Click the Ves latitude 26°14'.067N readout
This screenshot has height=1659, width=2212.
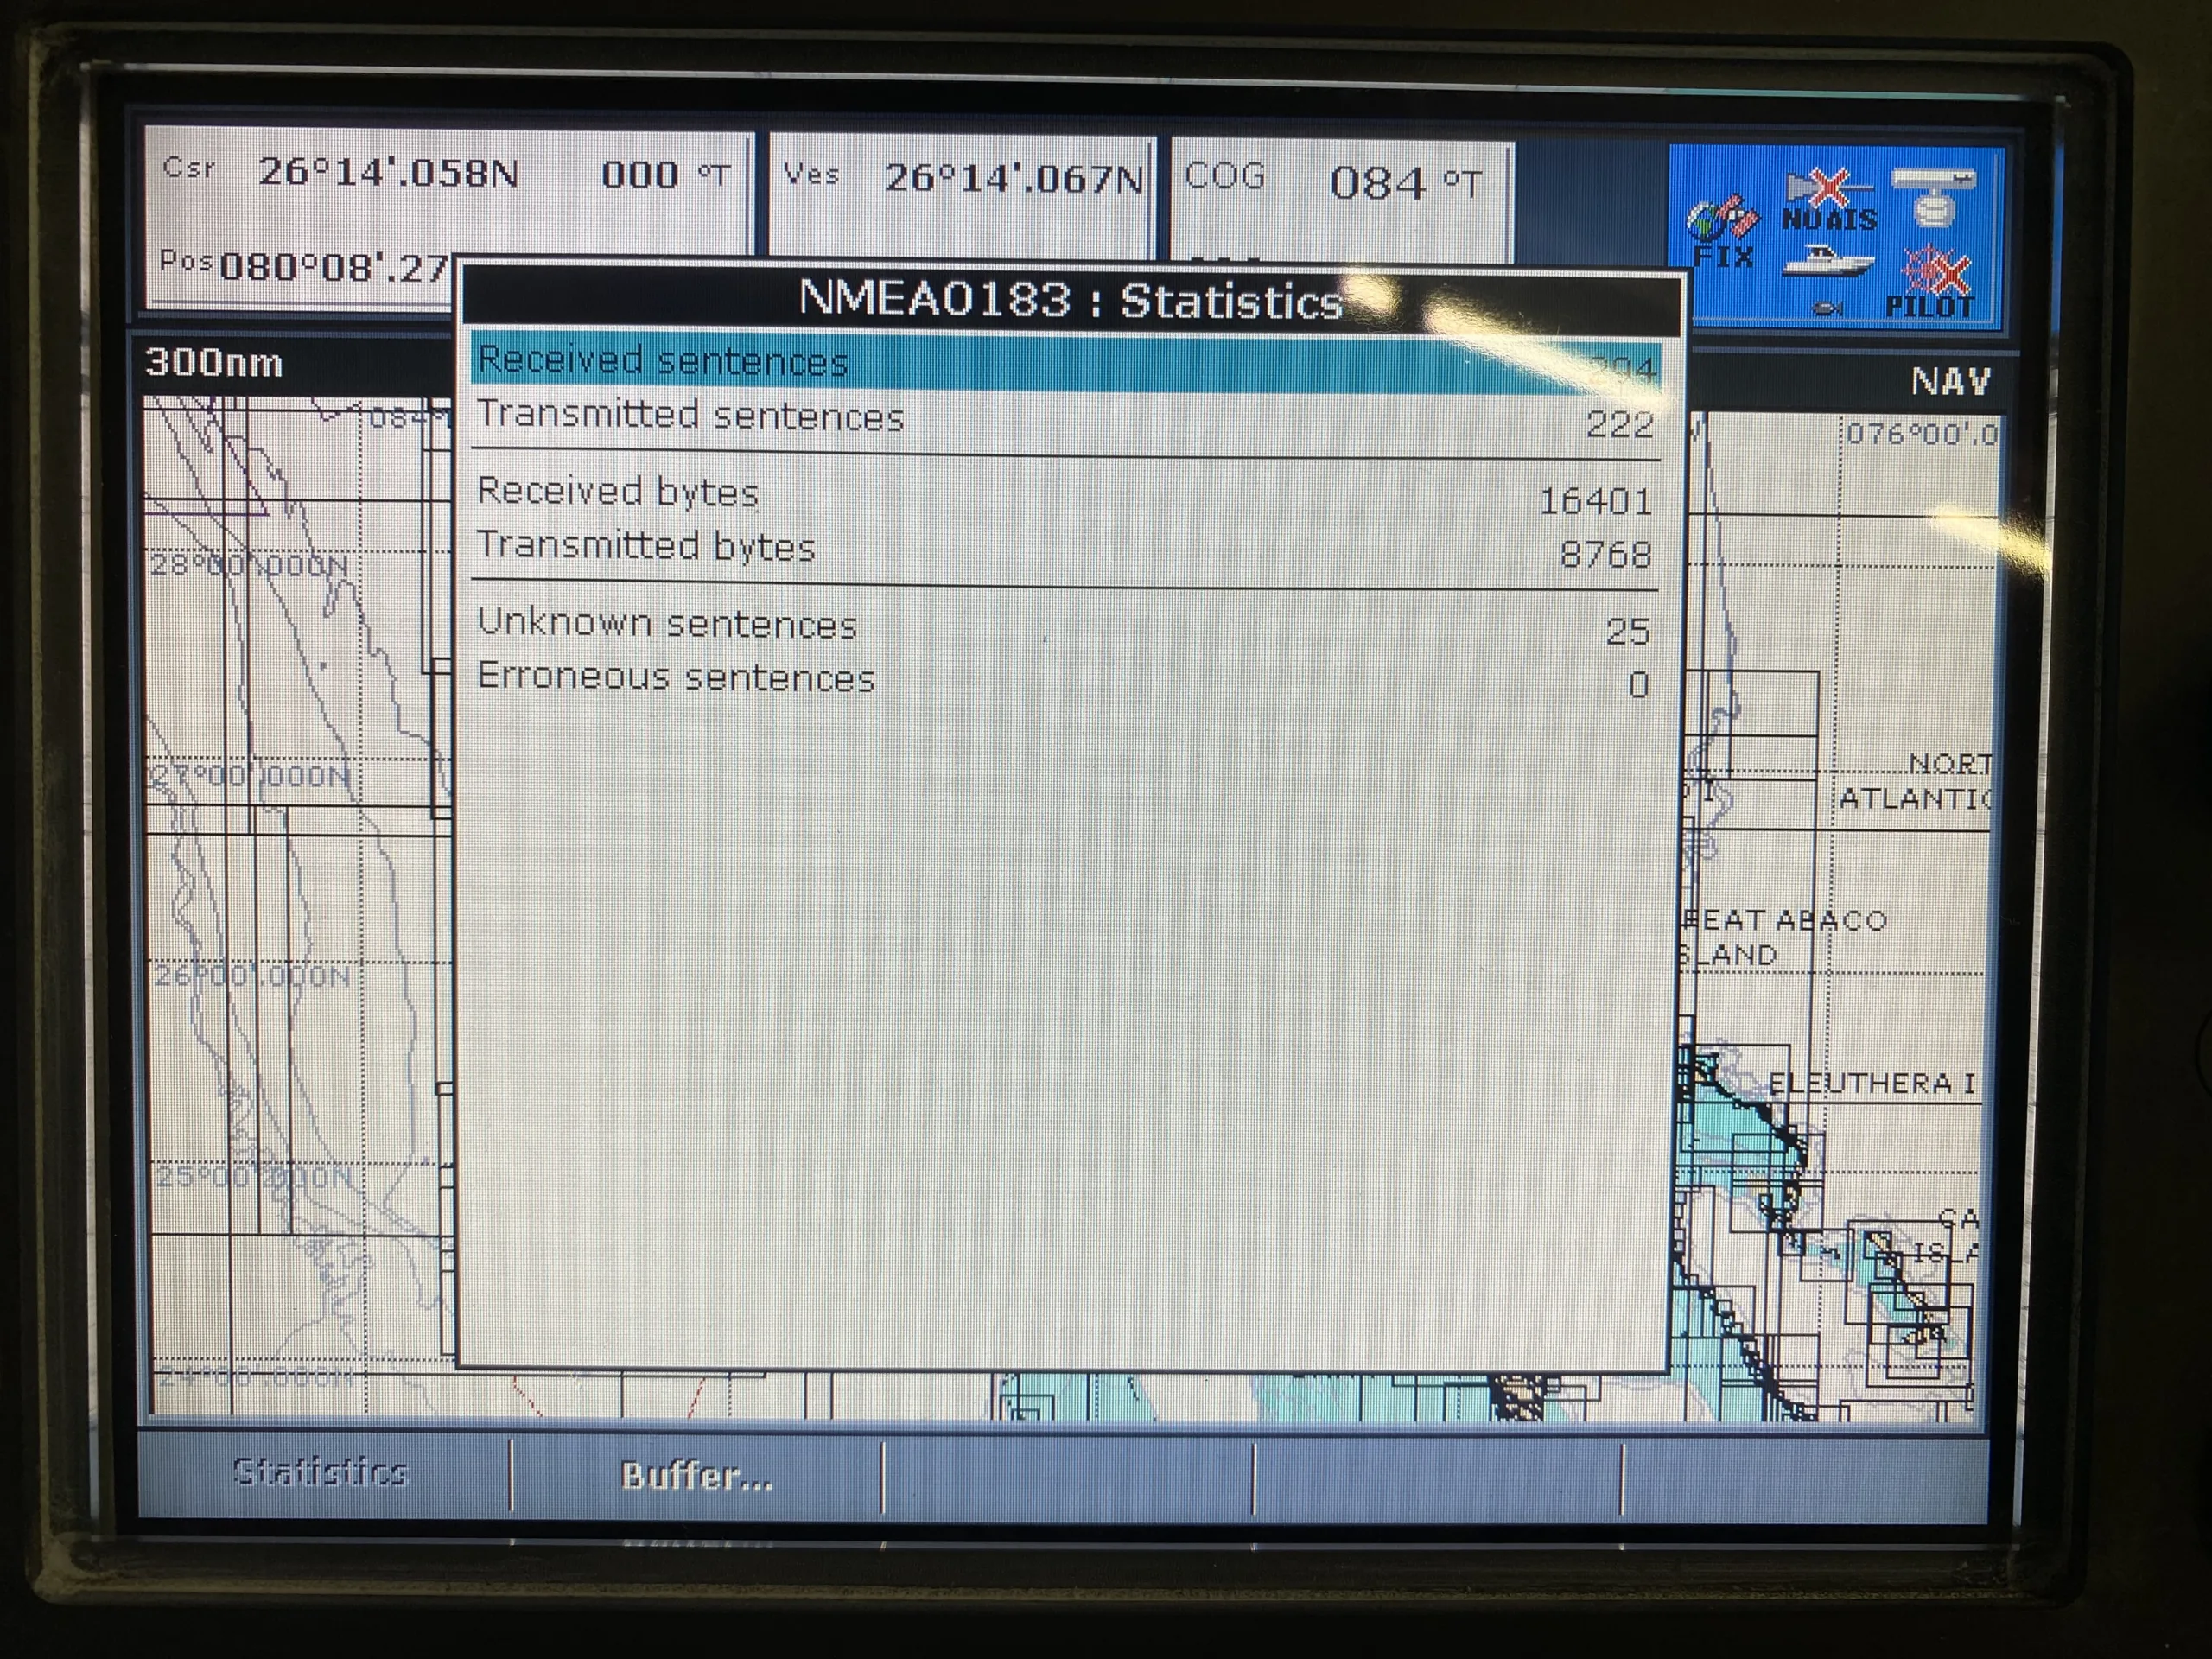(1013, 179)
